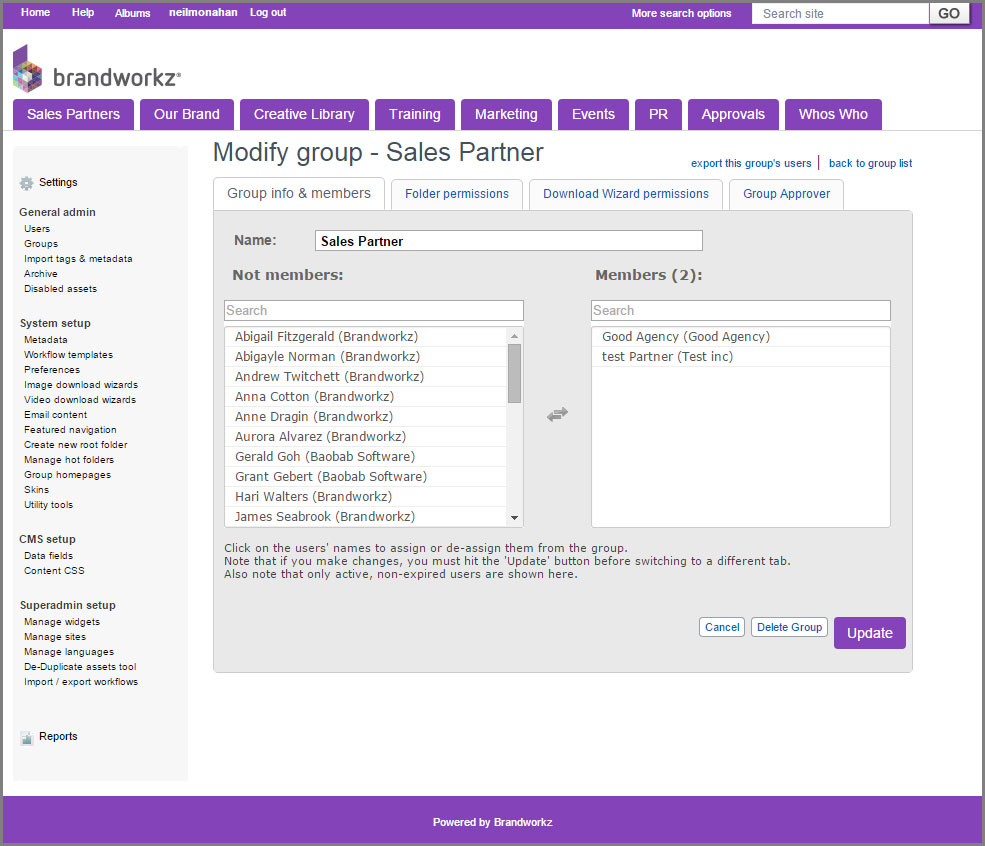This screenshot has height=846, width=985.
Task: Open Workflow templates under System setup
Action: [x=68, y=355]
